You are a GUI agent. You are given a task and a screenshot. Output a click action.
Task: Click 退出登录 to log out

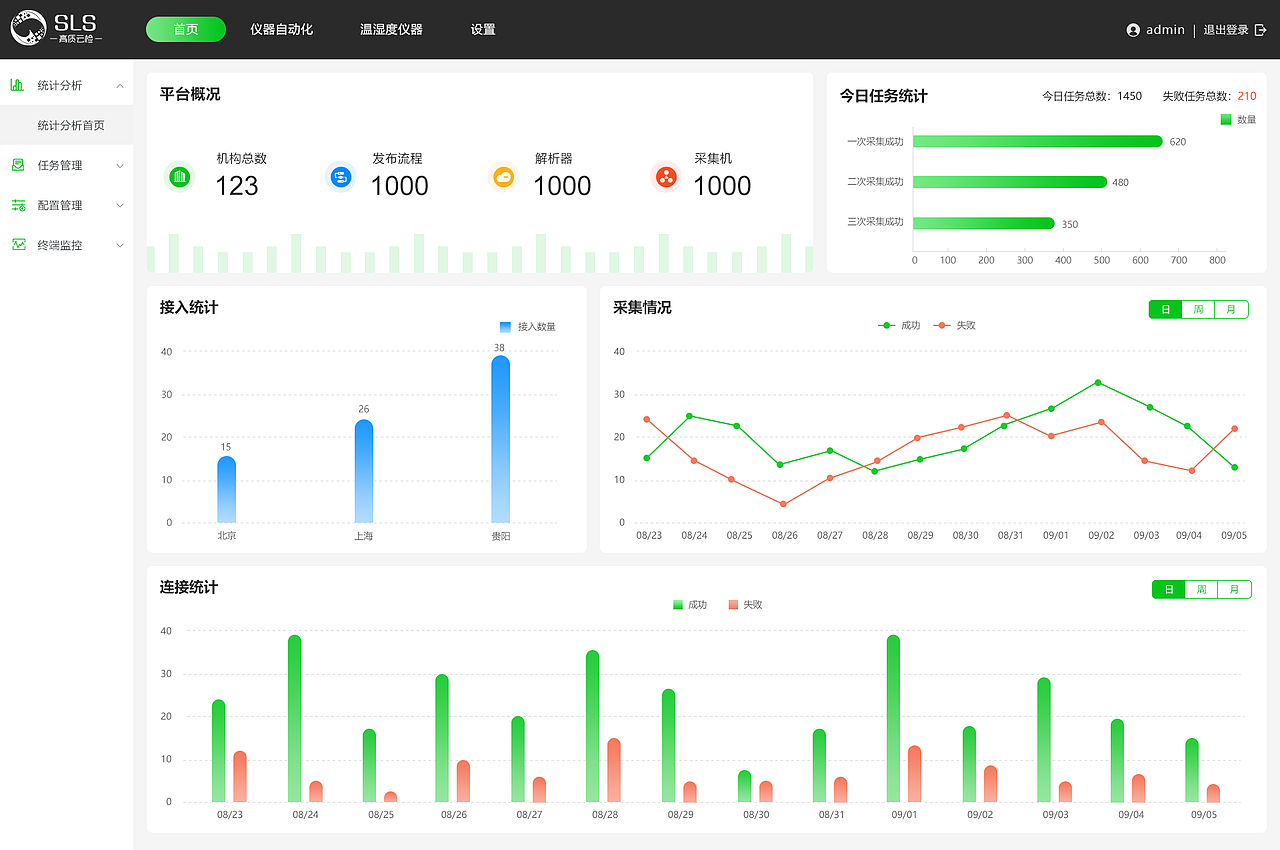click(x=1226, y=30)
